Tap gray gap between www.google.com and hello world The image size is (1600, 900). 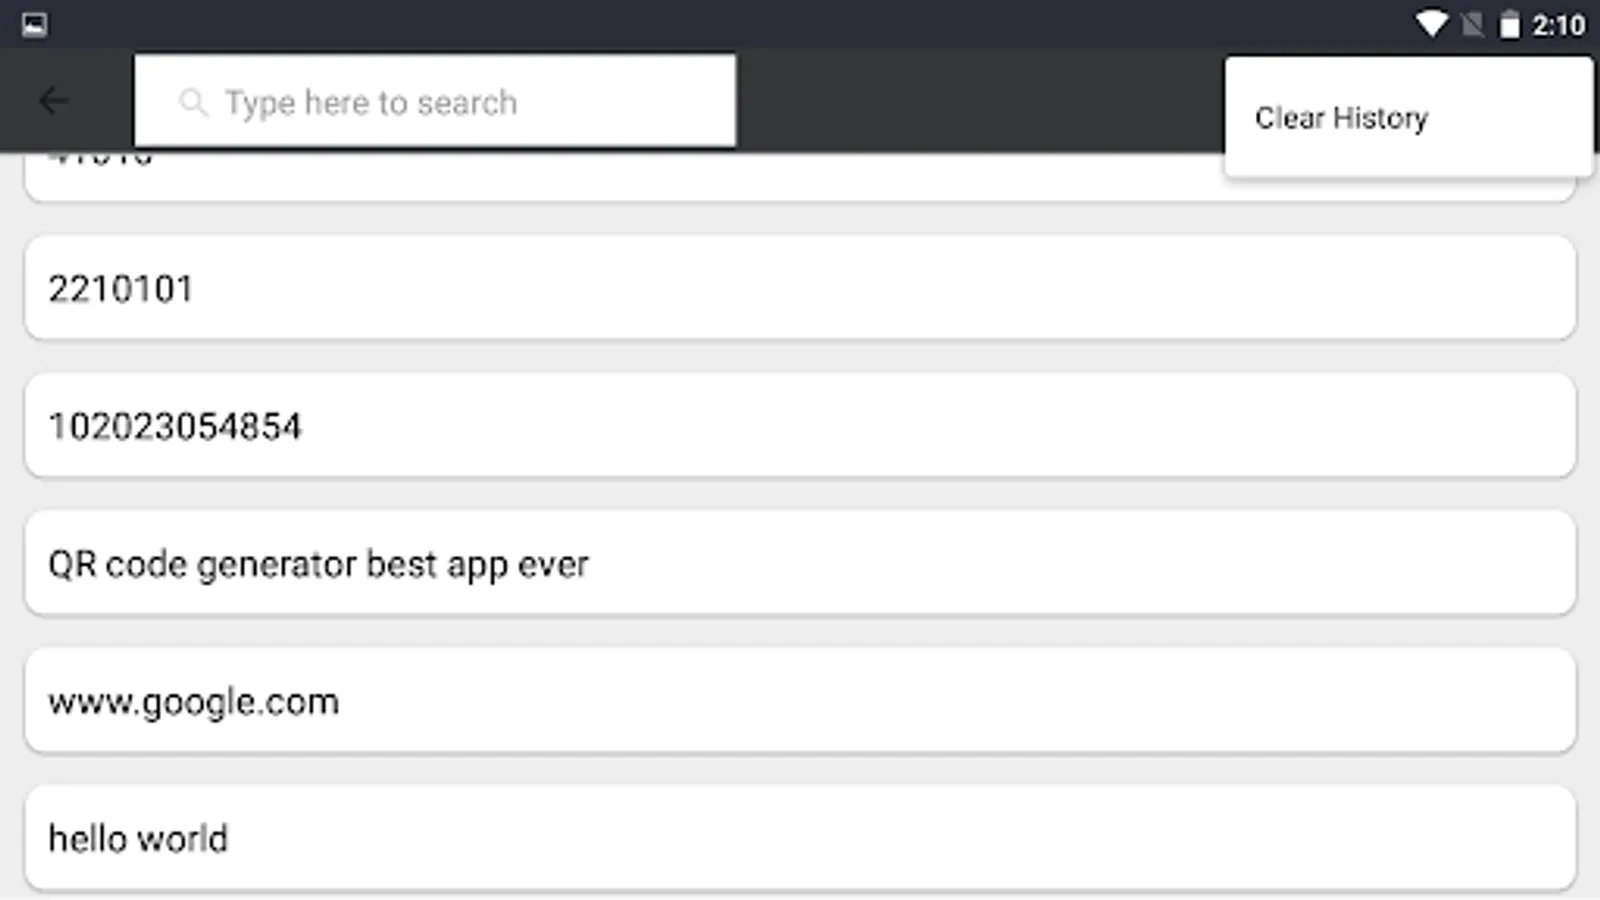click(x=800, y=770)
